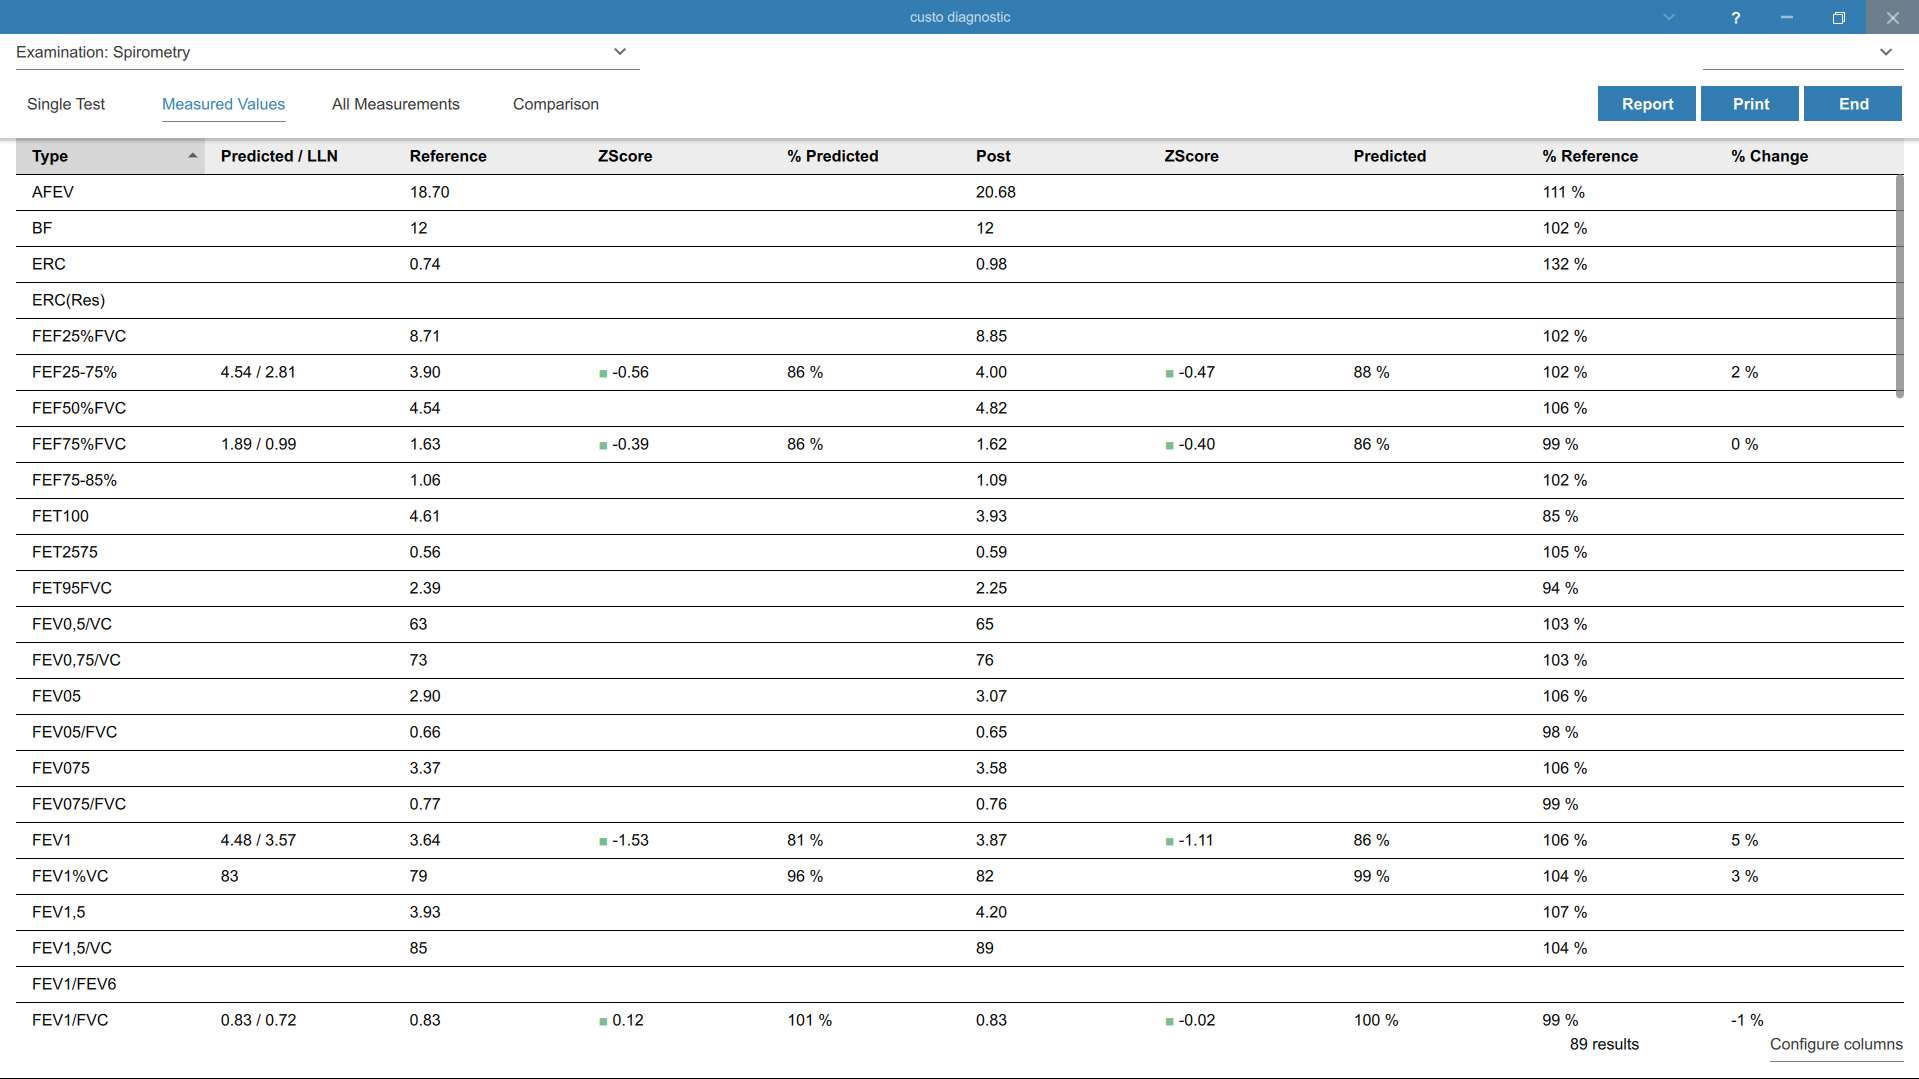Click the title bar dropdown chevron icon
The width and height of the screenshot is (1919, 1079).
point(1669,17)
